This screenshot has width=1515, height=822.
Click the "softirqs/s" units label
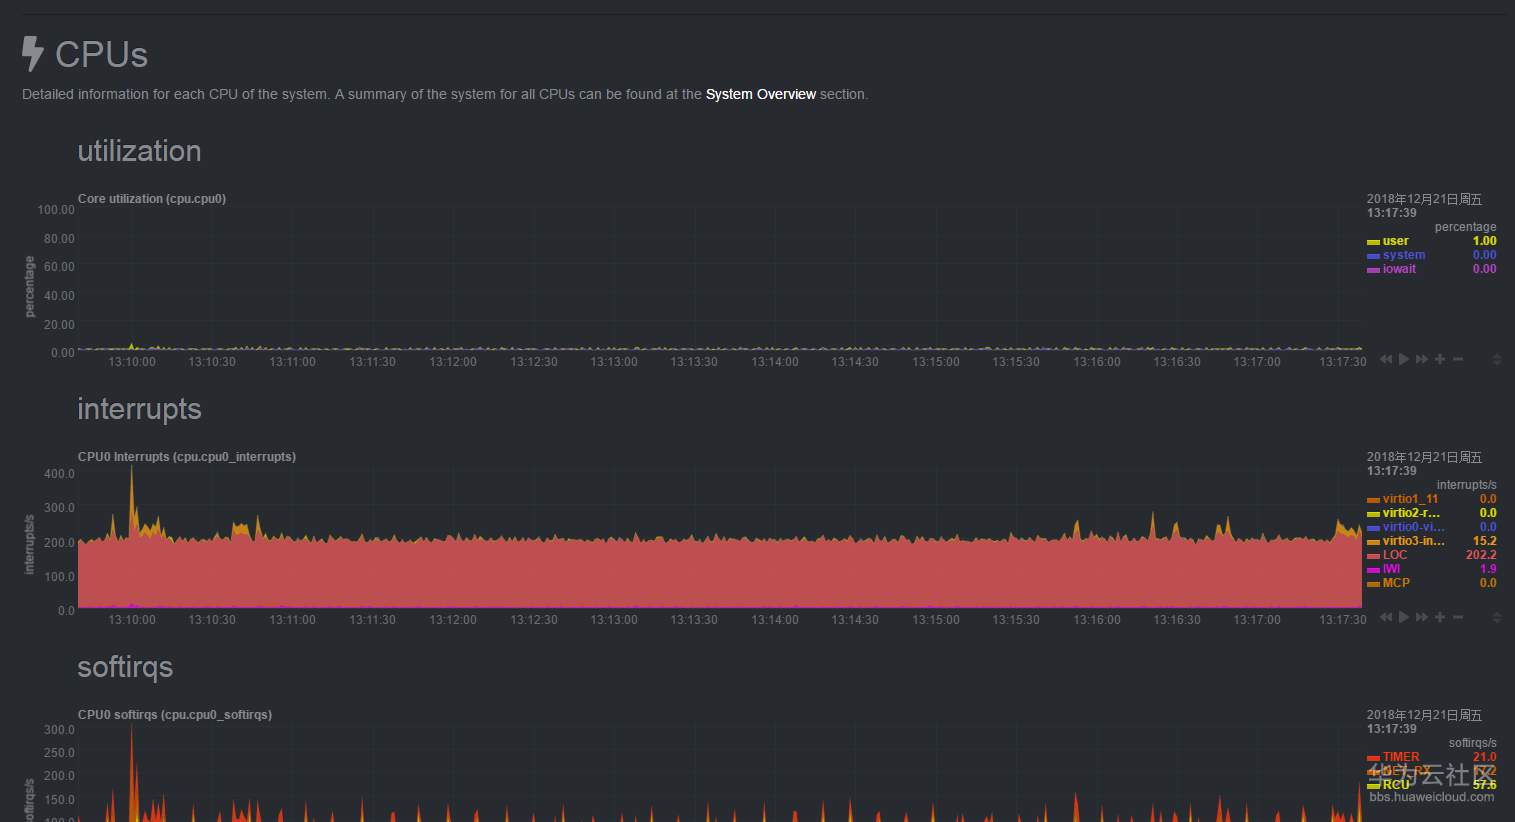(1473, 743)
